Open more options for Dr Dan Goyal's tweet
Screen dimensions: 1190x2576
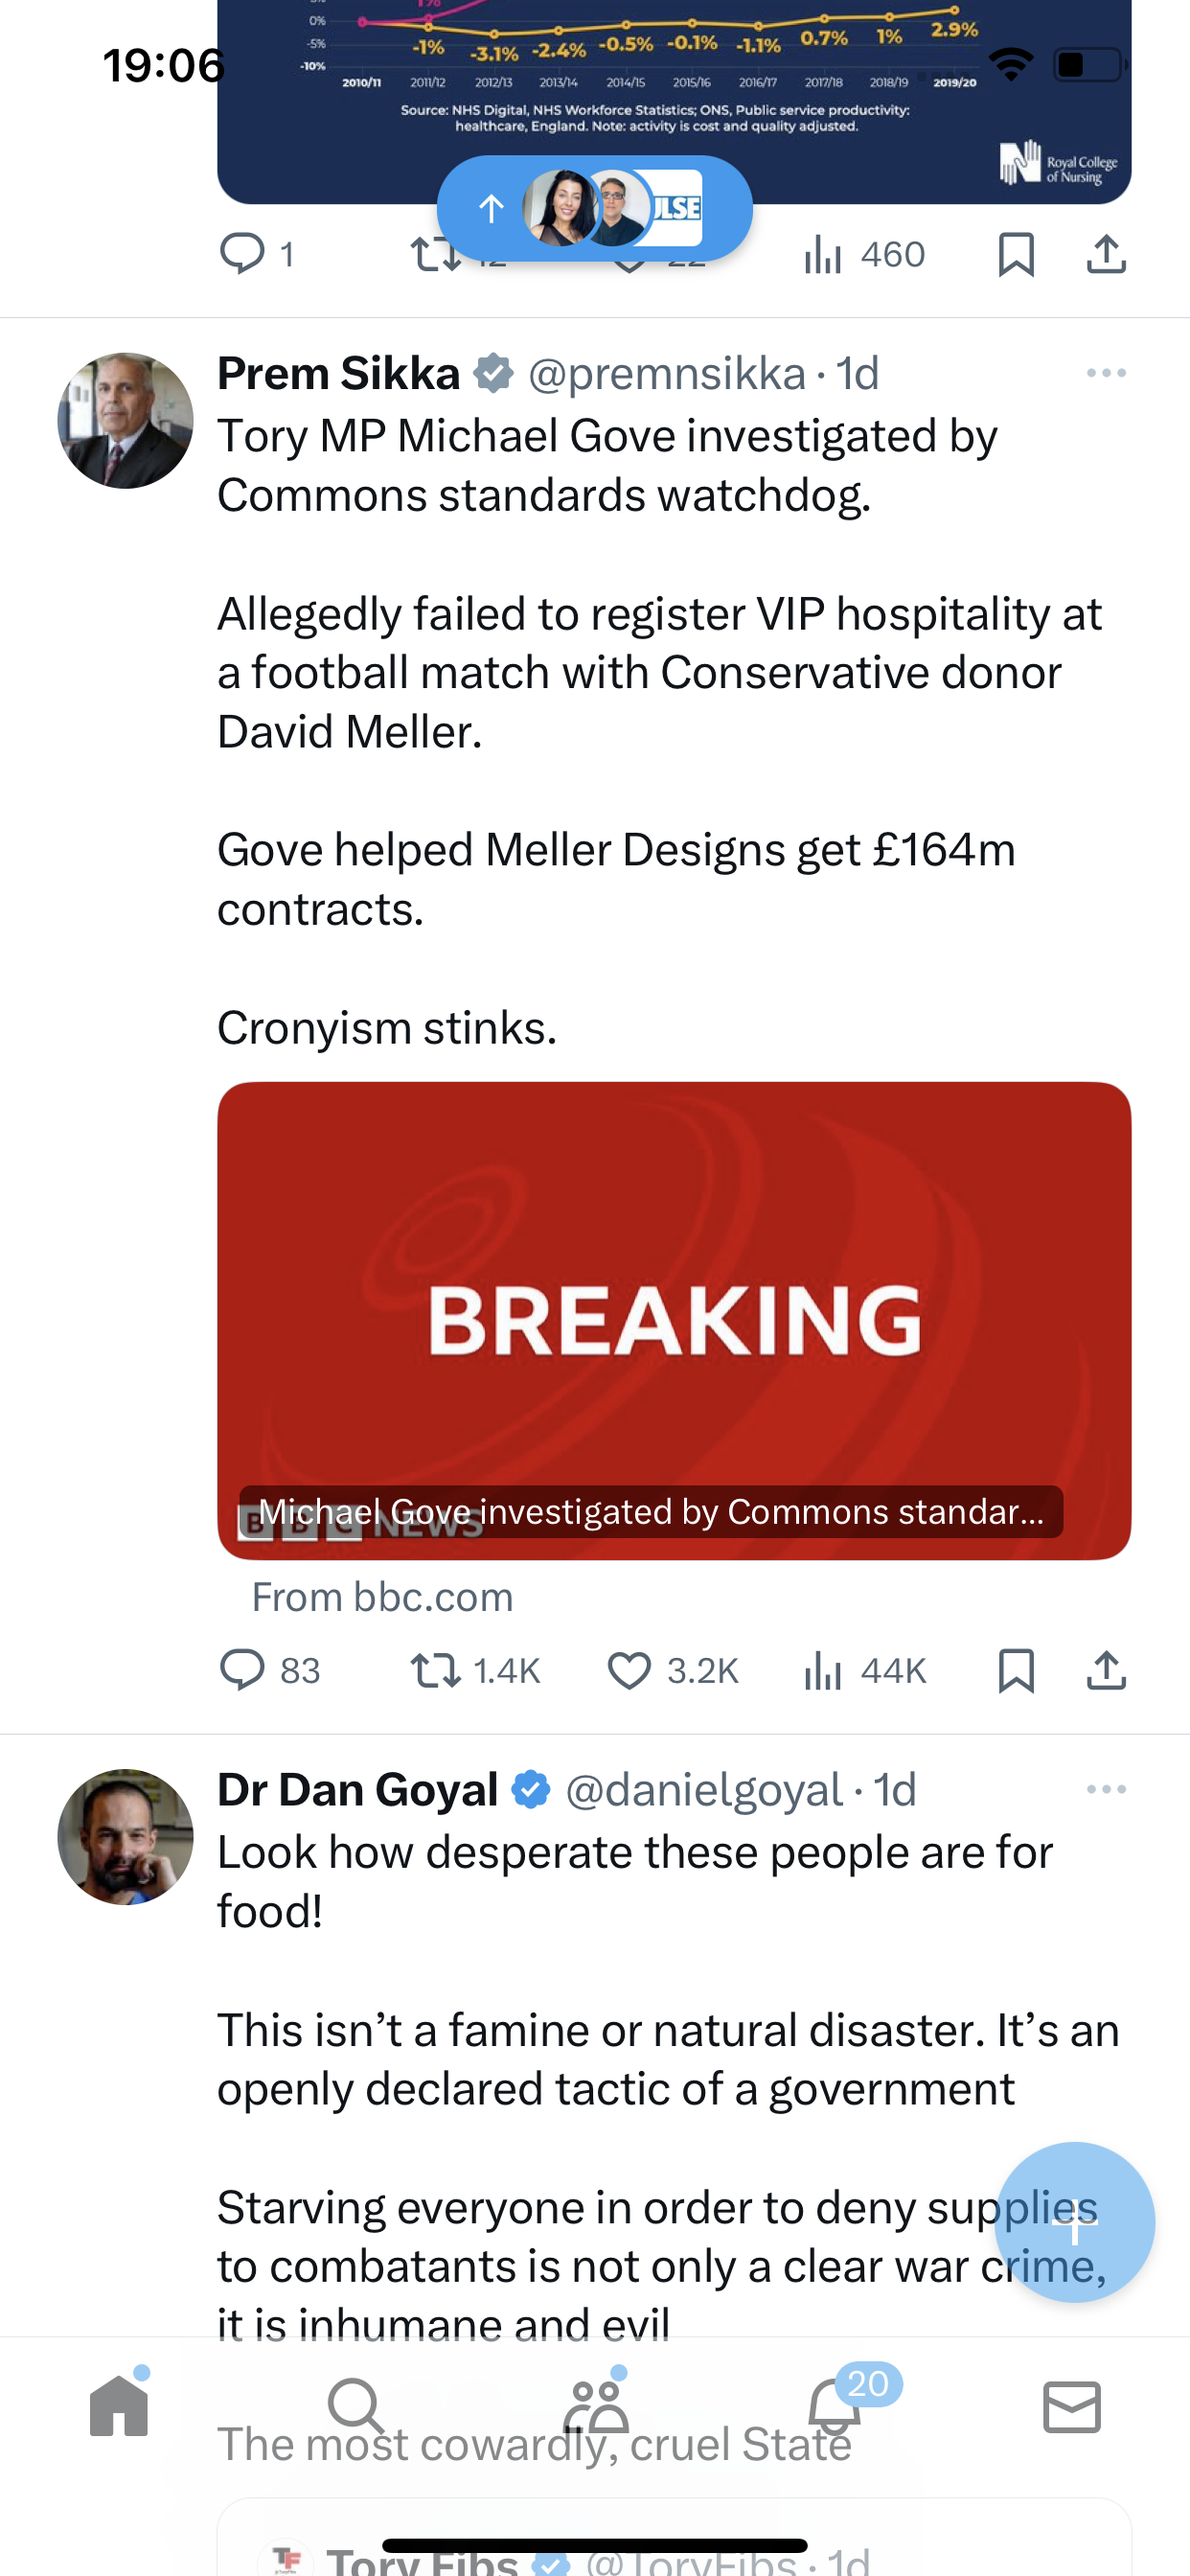tap(1106, 1789)
